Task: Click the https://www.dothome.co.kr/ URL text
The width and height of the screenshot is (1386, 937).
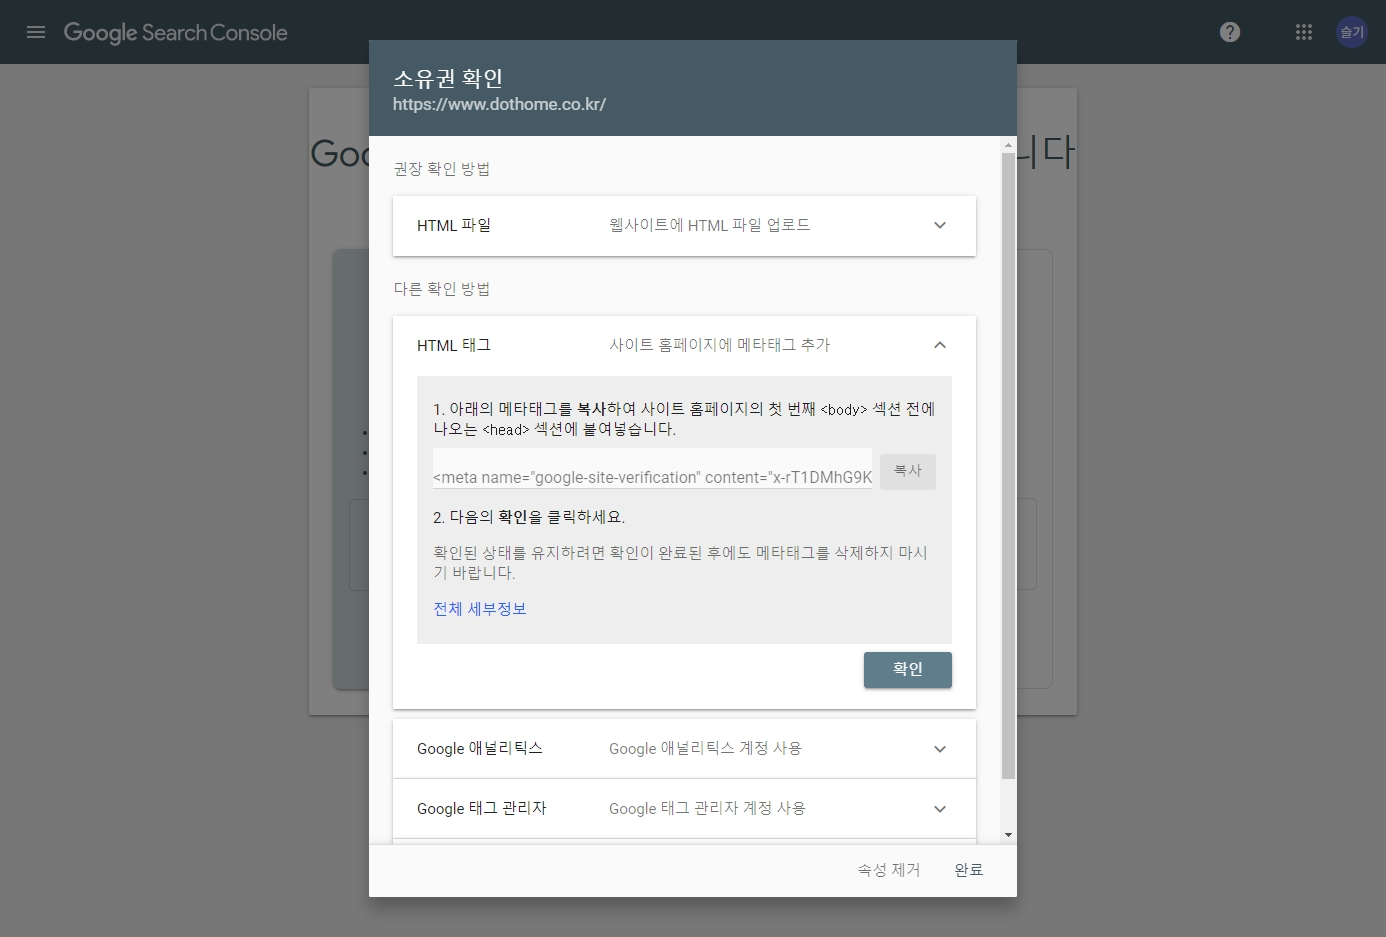Action: [x=499, y=104]
